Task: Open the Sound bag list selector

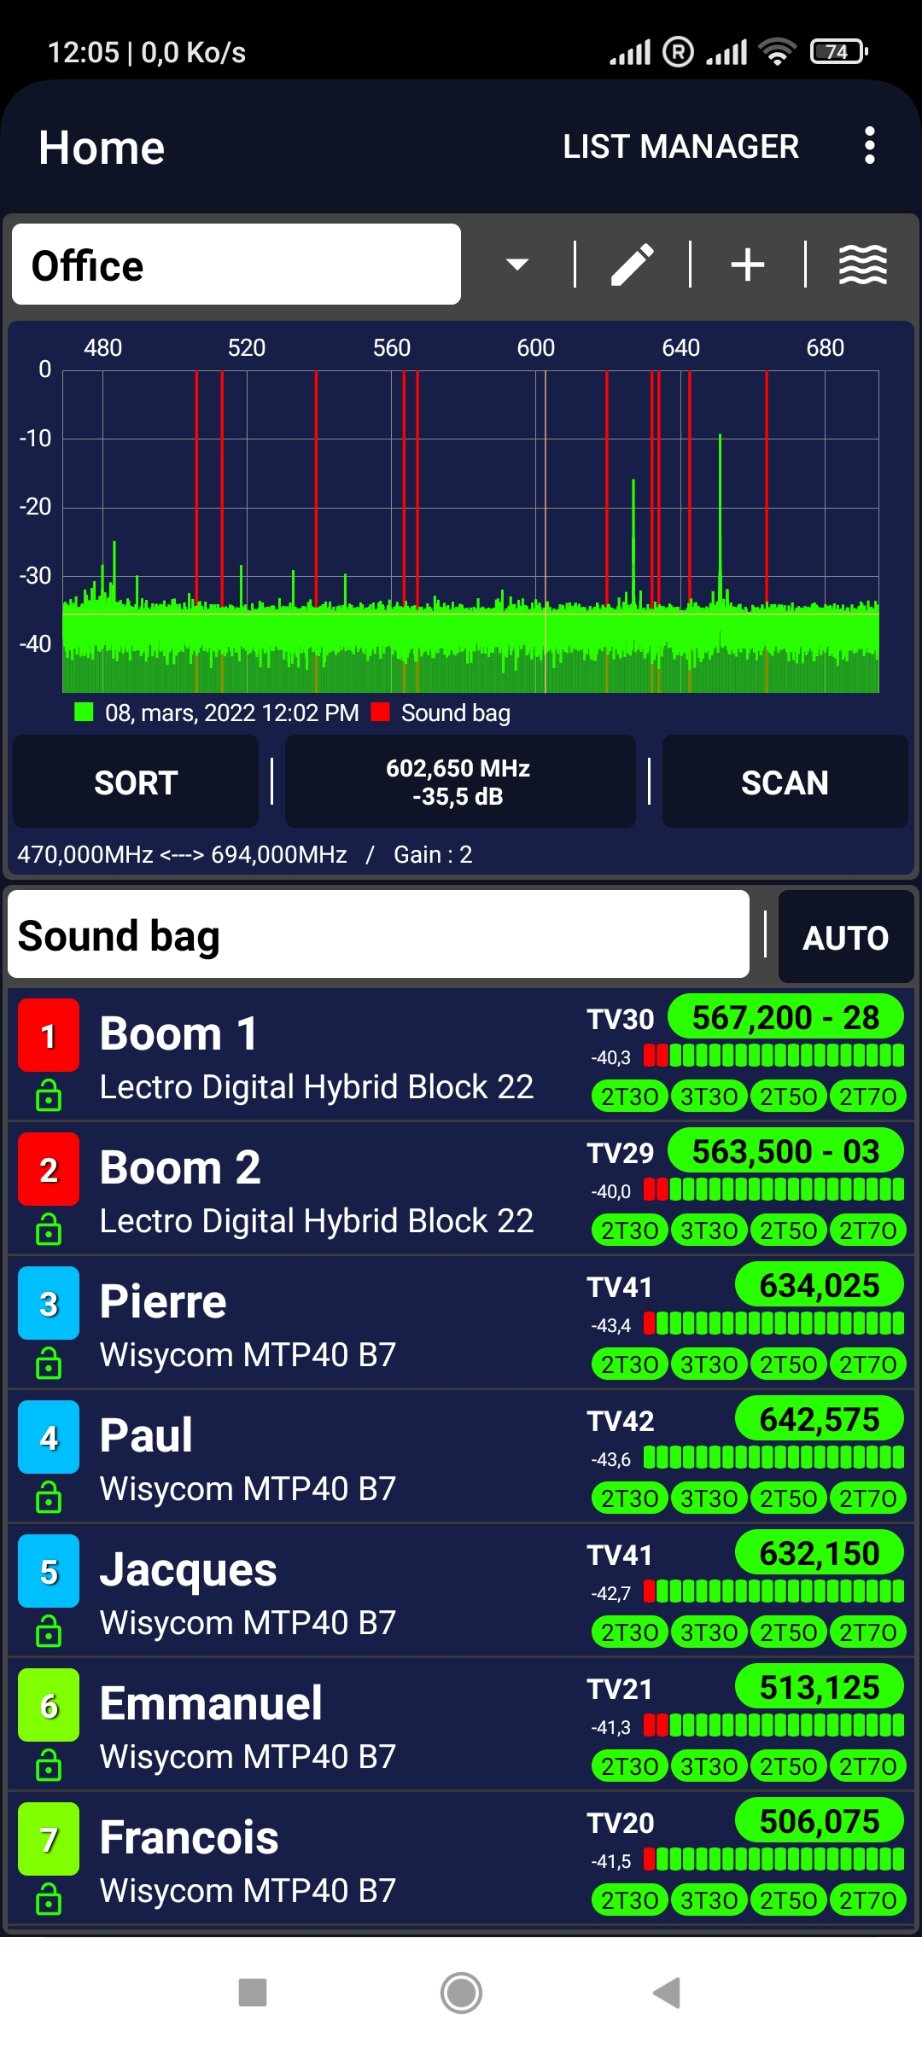Action: pos(378,936)
